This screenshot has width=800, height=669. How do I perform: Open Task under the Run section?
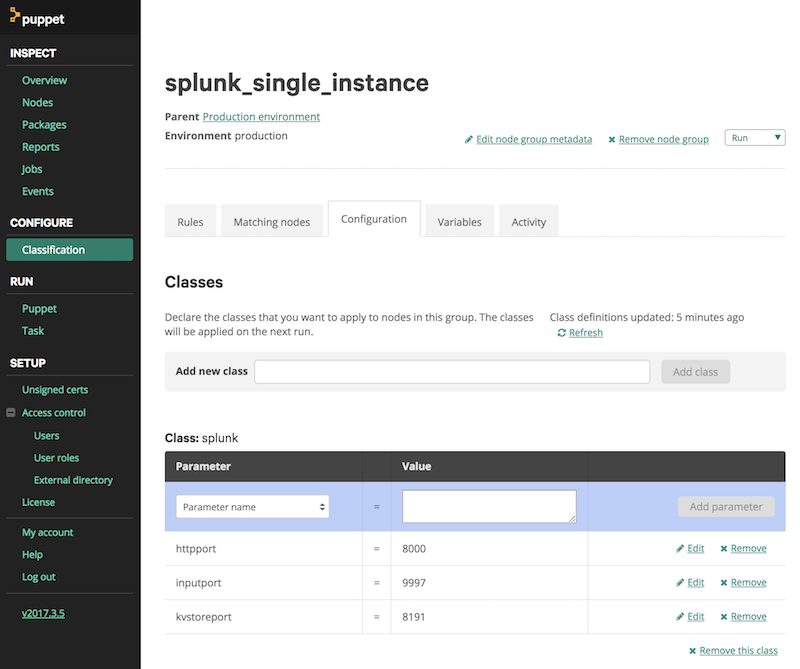click(x=33, y=331)
